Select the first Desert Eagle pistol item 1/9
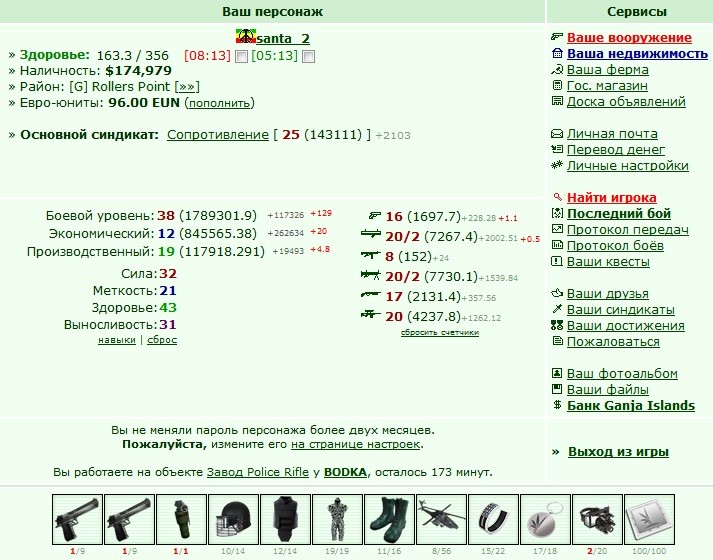 [x=77, y=520]
